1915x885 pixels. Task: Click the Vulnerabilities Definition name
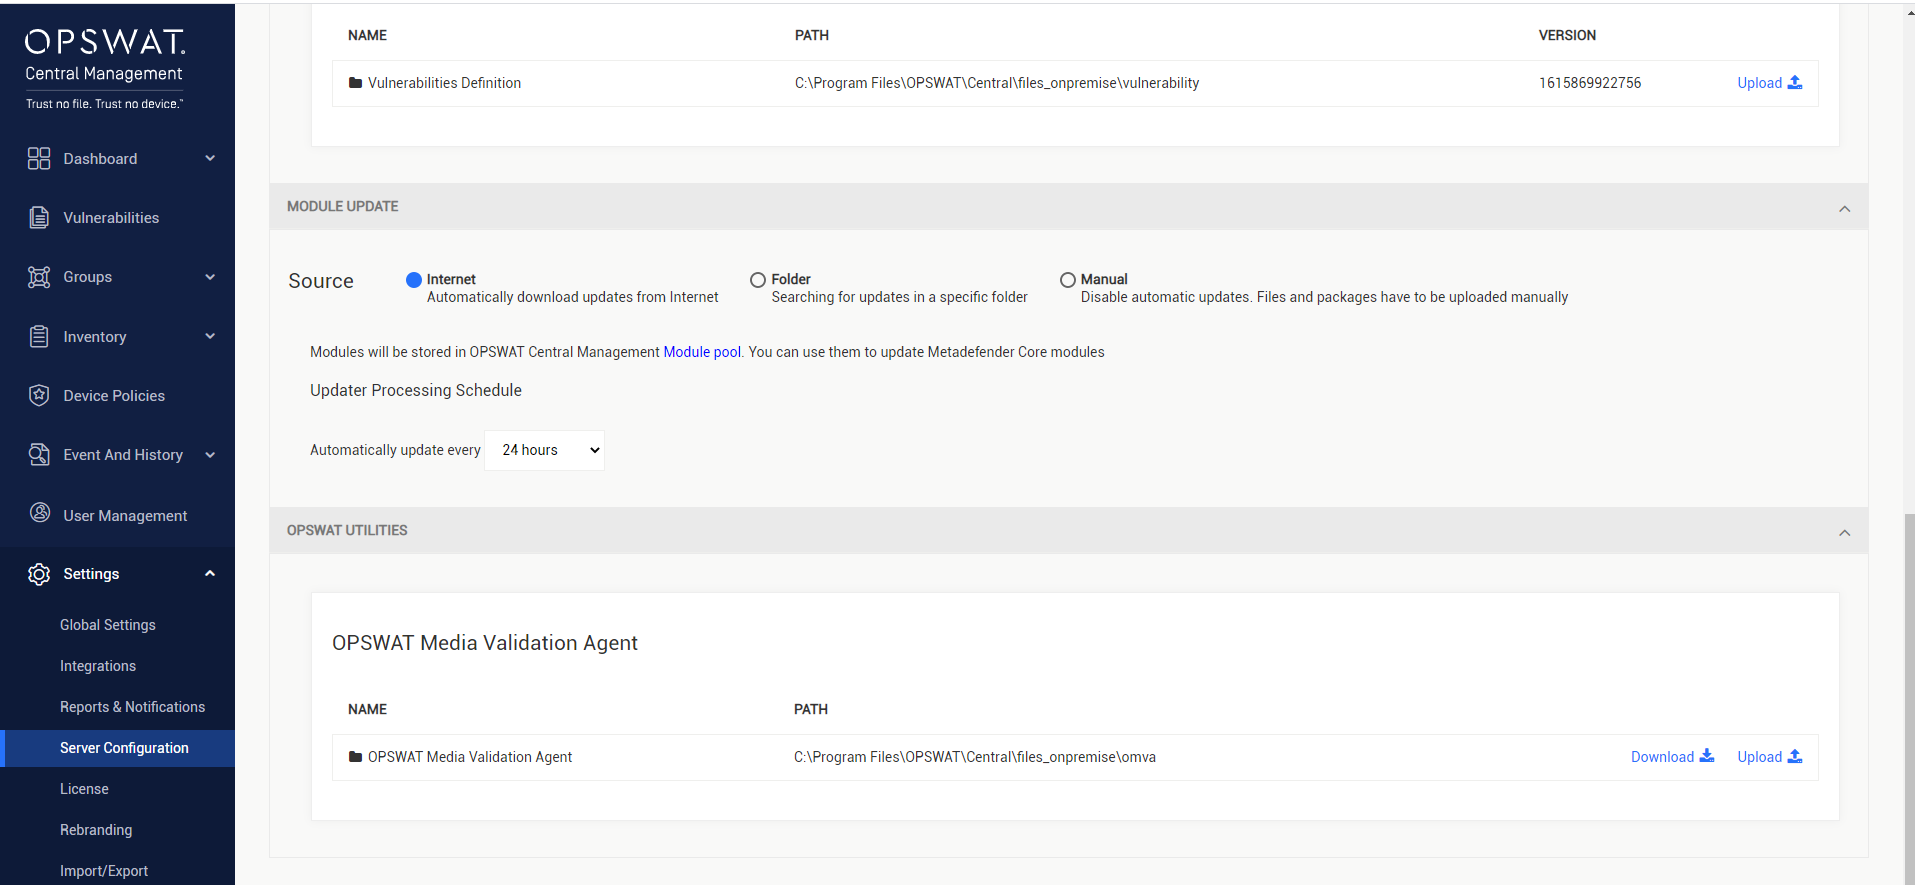coord(444,83)
